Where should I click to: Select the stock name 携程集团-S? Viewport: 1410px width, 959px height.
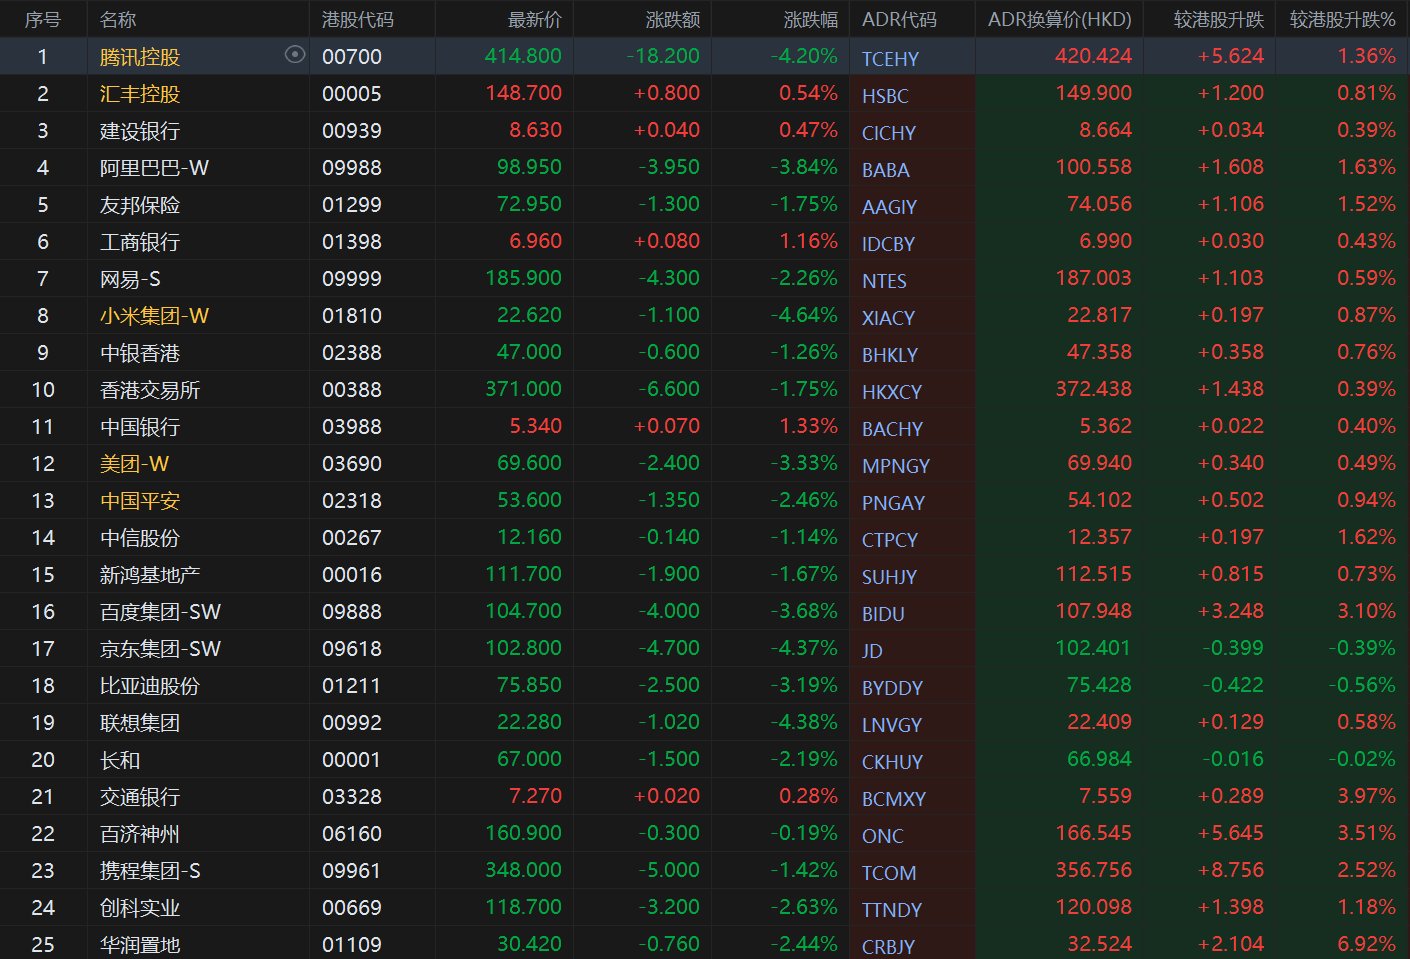coord(150,871)
